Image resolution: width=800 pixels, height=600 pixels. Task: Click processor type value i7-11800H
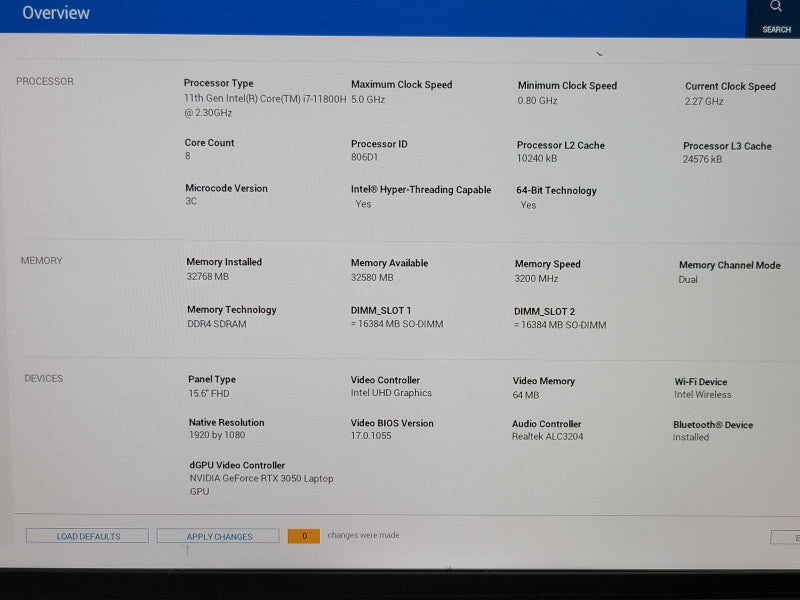(x=265, y=106)
